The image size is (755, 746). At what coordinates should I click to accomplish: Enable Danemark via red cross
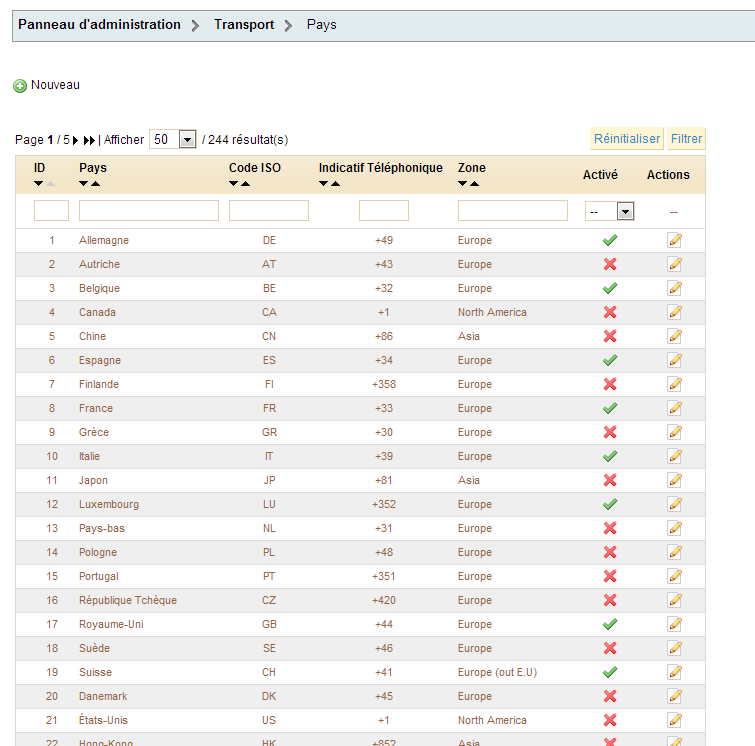click(610, 696)
